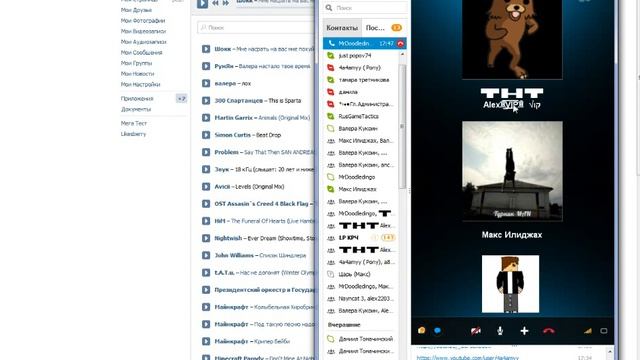Select the active MrDoodedin call row
The height and width of the screenshot is (360, 640).
click(x=364, y=43)
